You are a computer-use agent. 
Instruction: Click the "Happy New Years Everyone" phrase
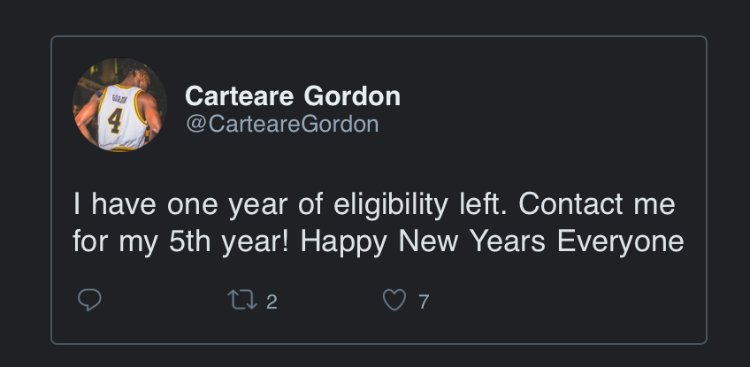[492, 242]
